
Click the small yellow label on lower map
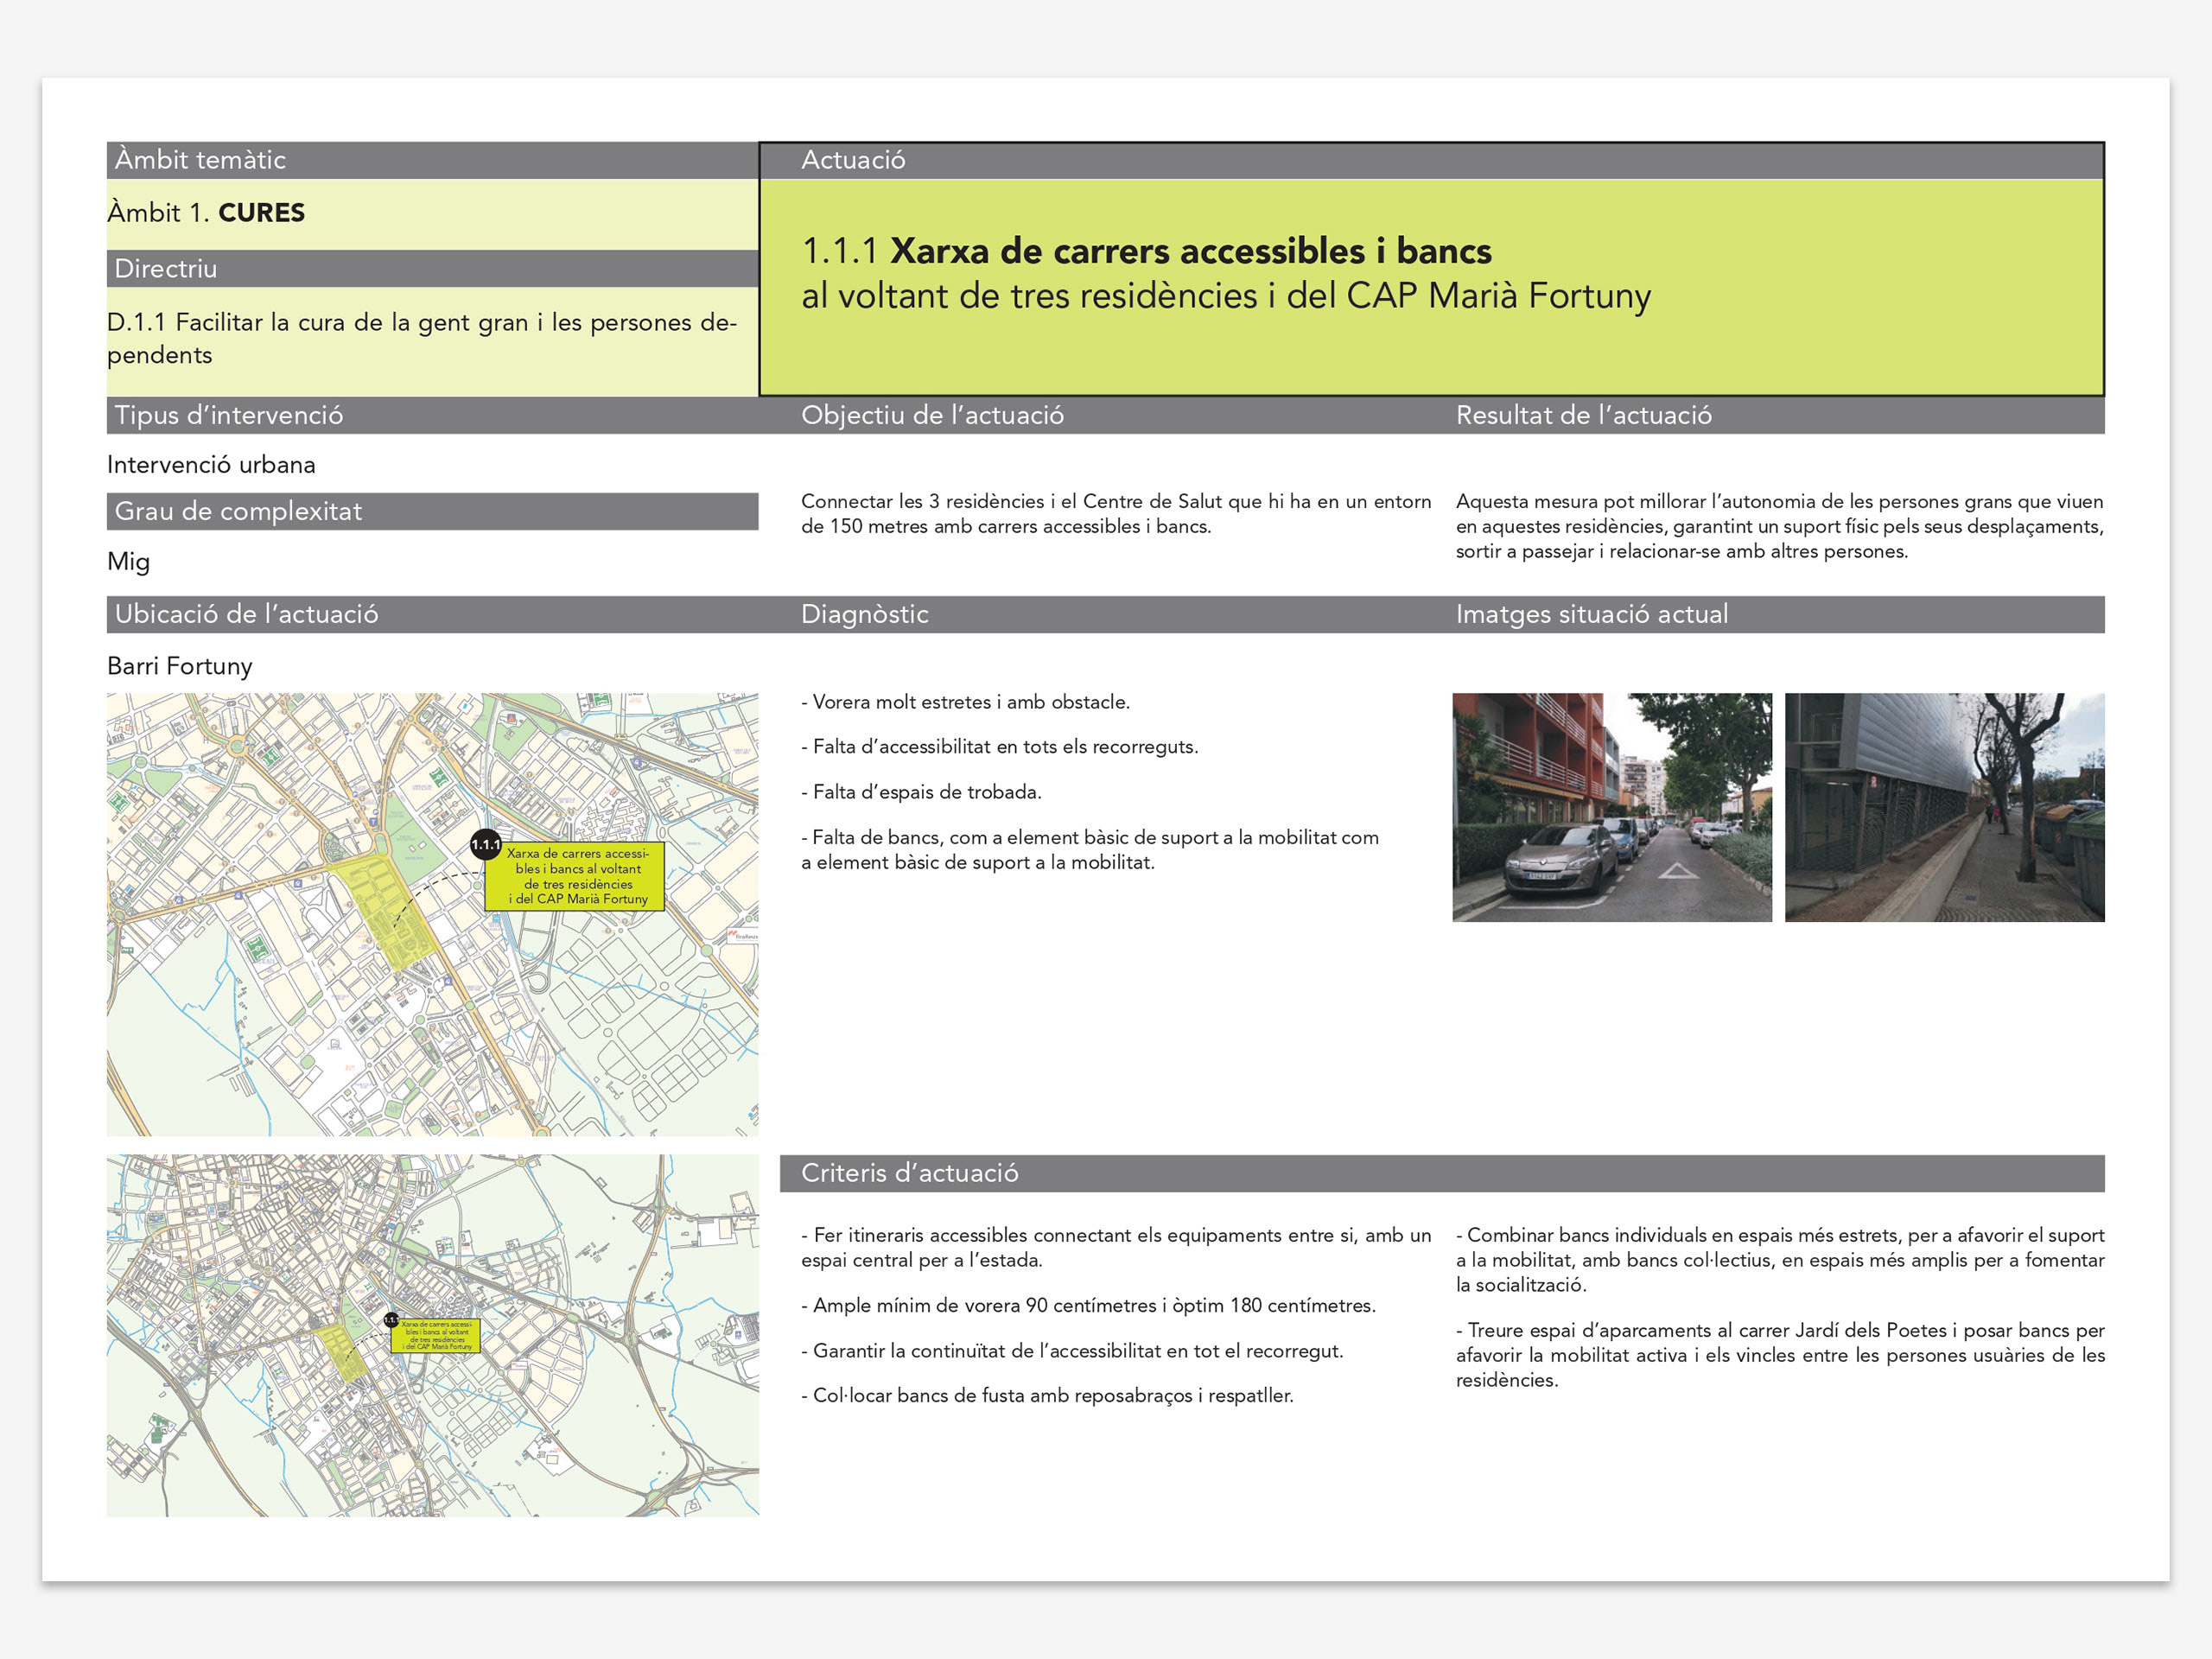click(x=436, y=1336)
